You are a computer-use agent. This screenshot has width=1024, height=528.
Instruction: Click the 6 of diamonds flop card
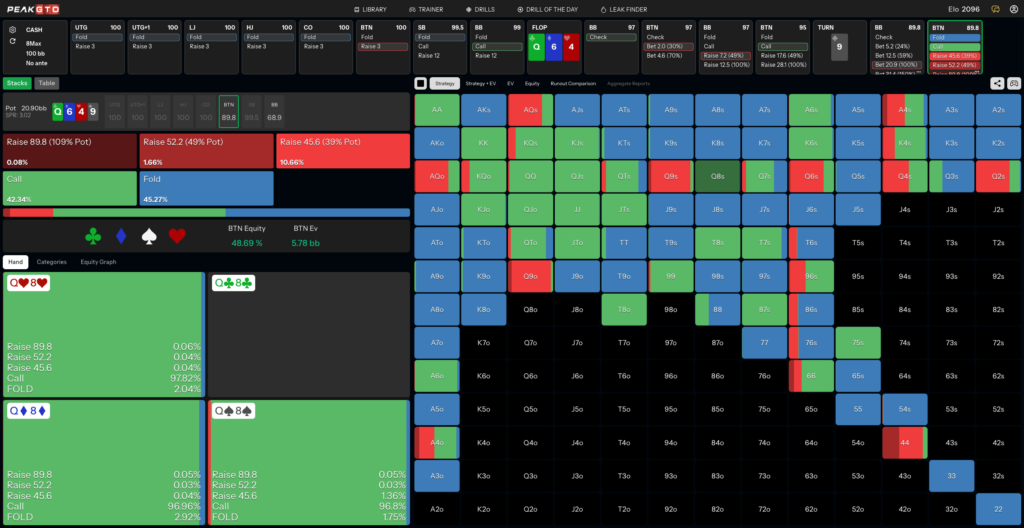554,48
